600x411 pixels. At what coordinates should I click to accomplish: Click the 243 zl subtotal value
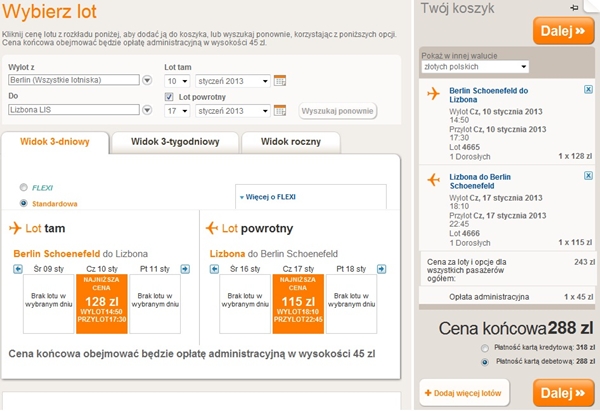click(x=584, y=262)
